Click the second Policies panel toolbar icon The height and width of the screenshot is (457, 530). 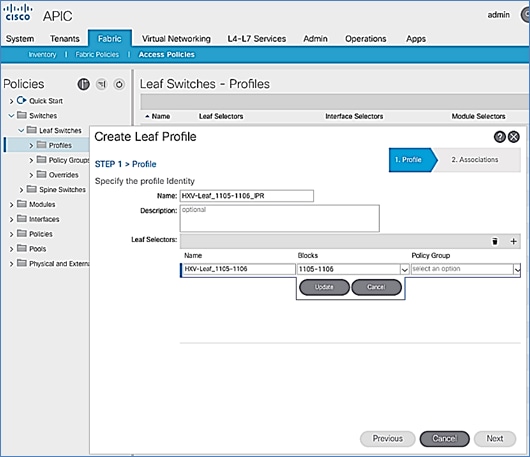coord(101,84)
